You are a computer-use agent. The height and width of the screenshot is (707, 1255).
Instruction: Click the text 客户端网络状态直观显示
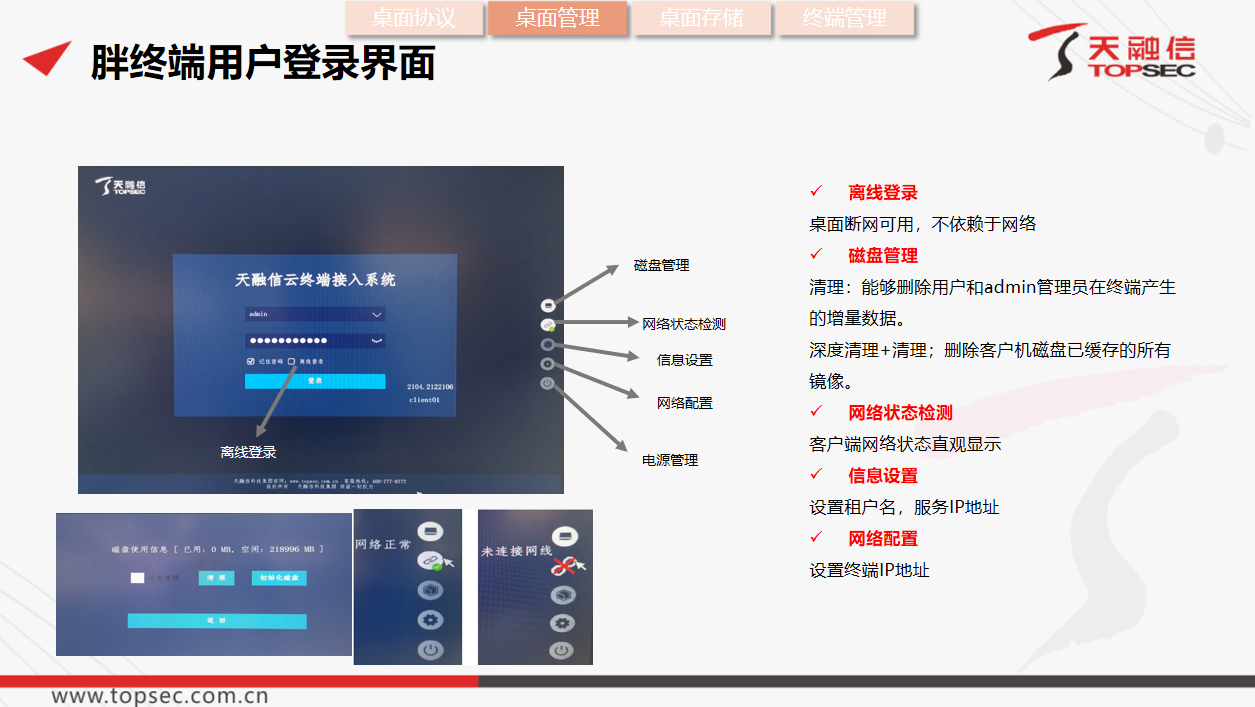tap(905, 444)
